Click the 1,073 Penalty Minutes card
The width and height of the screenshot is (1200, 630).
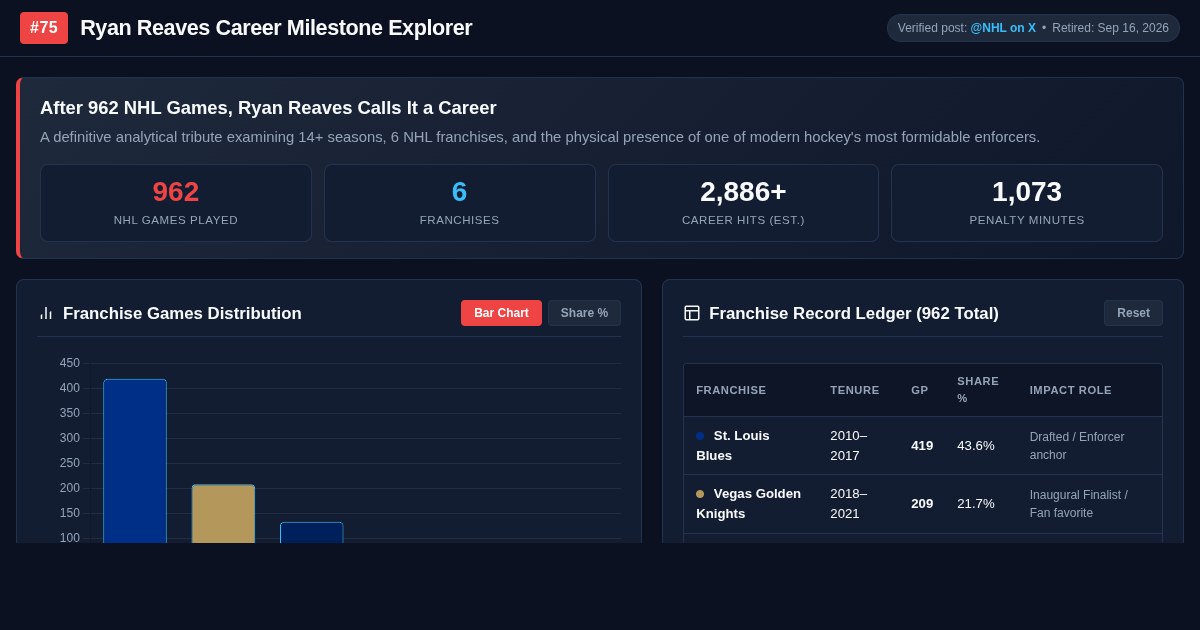click(x=1027, y=203)
